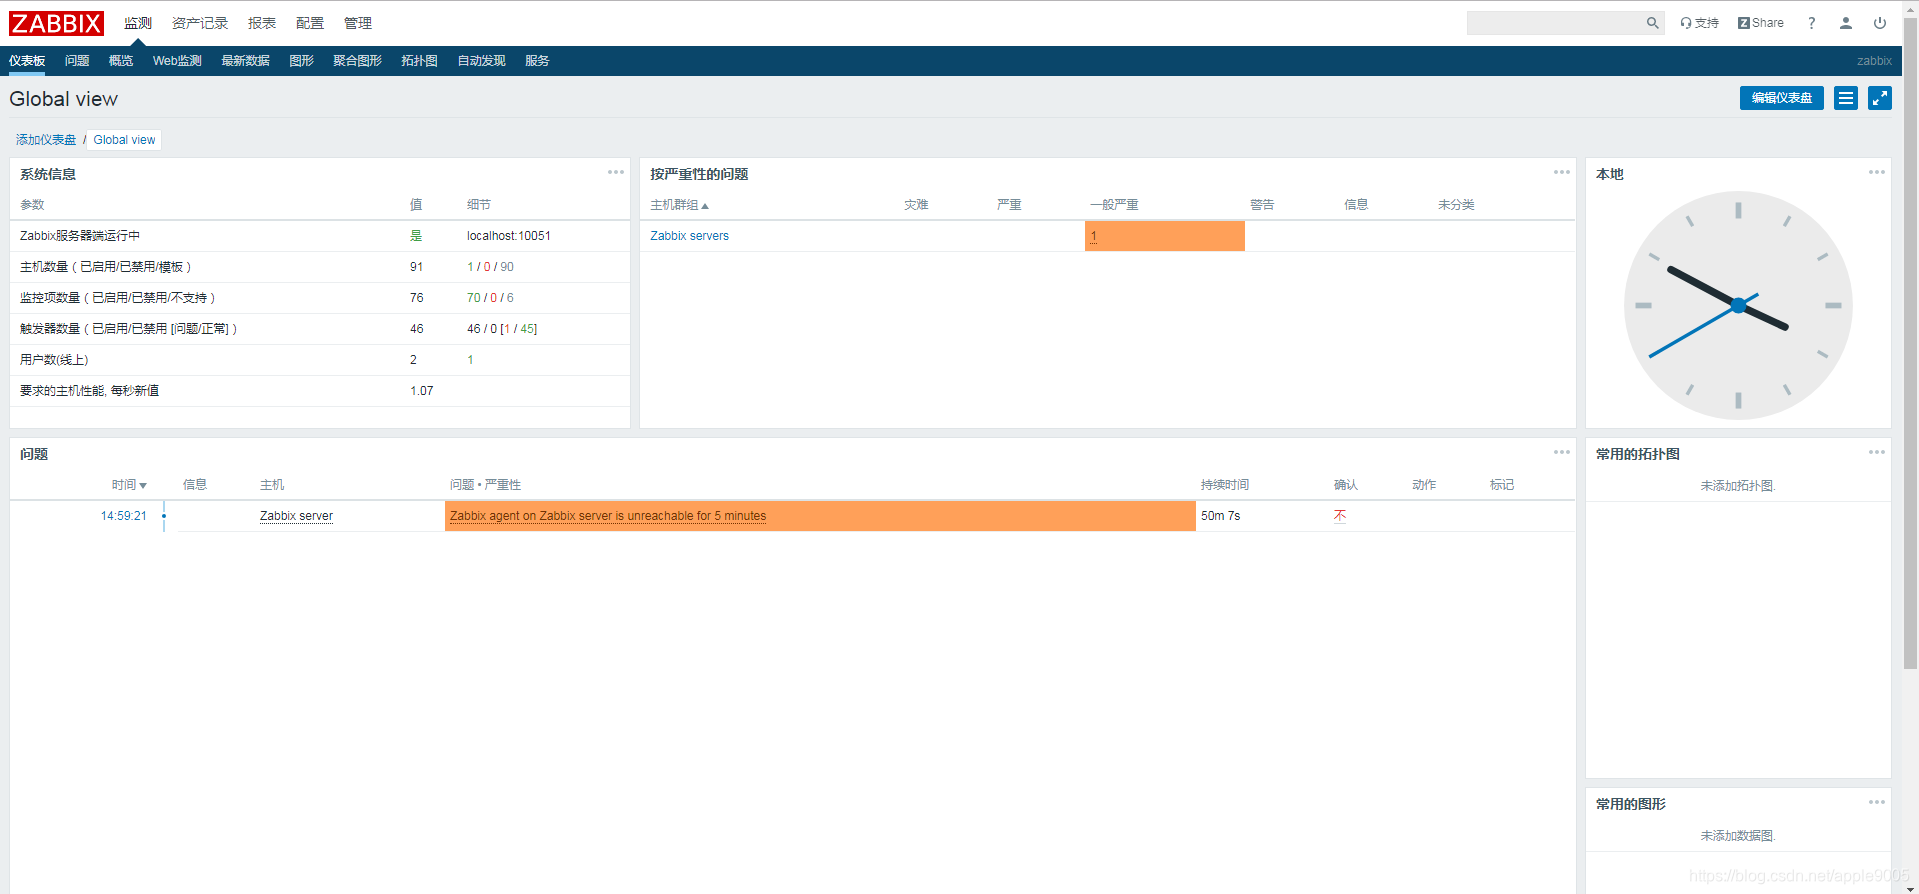Click the analog clock face
This screenshot has width=1919, height=894.
pyautogui.click(x=1738, y=305)
